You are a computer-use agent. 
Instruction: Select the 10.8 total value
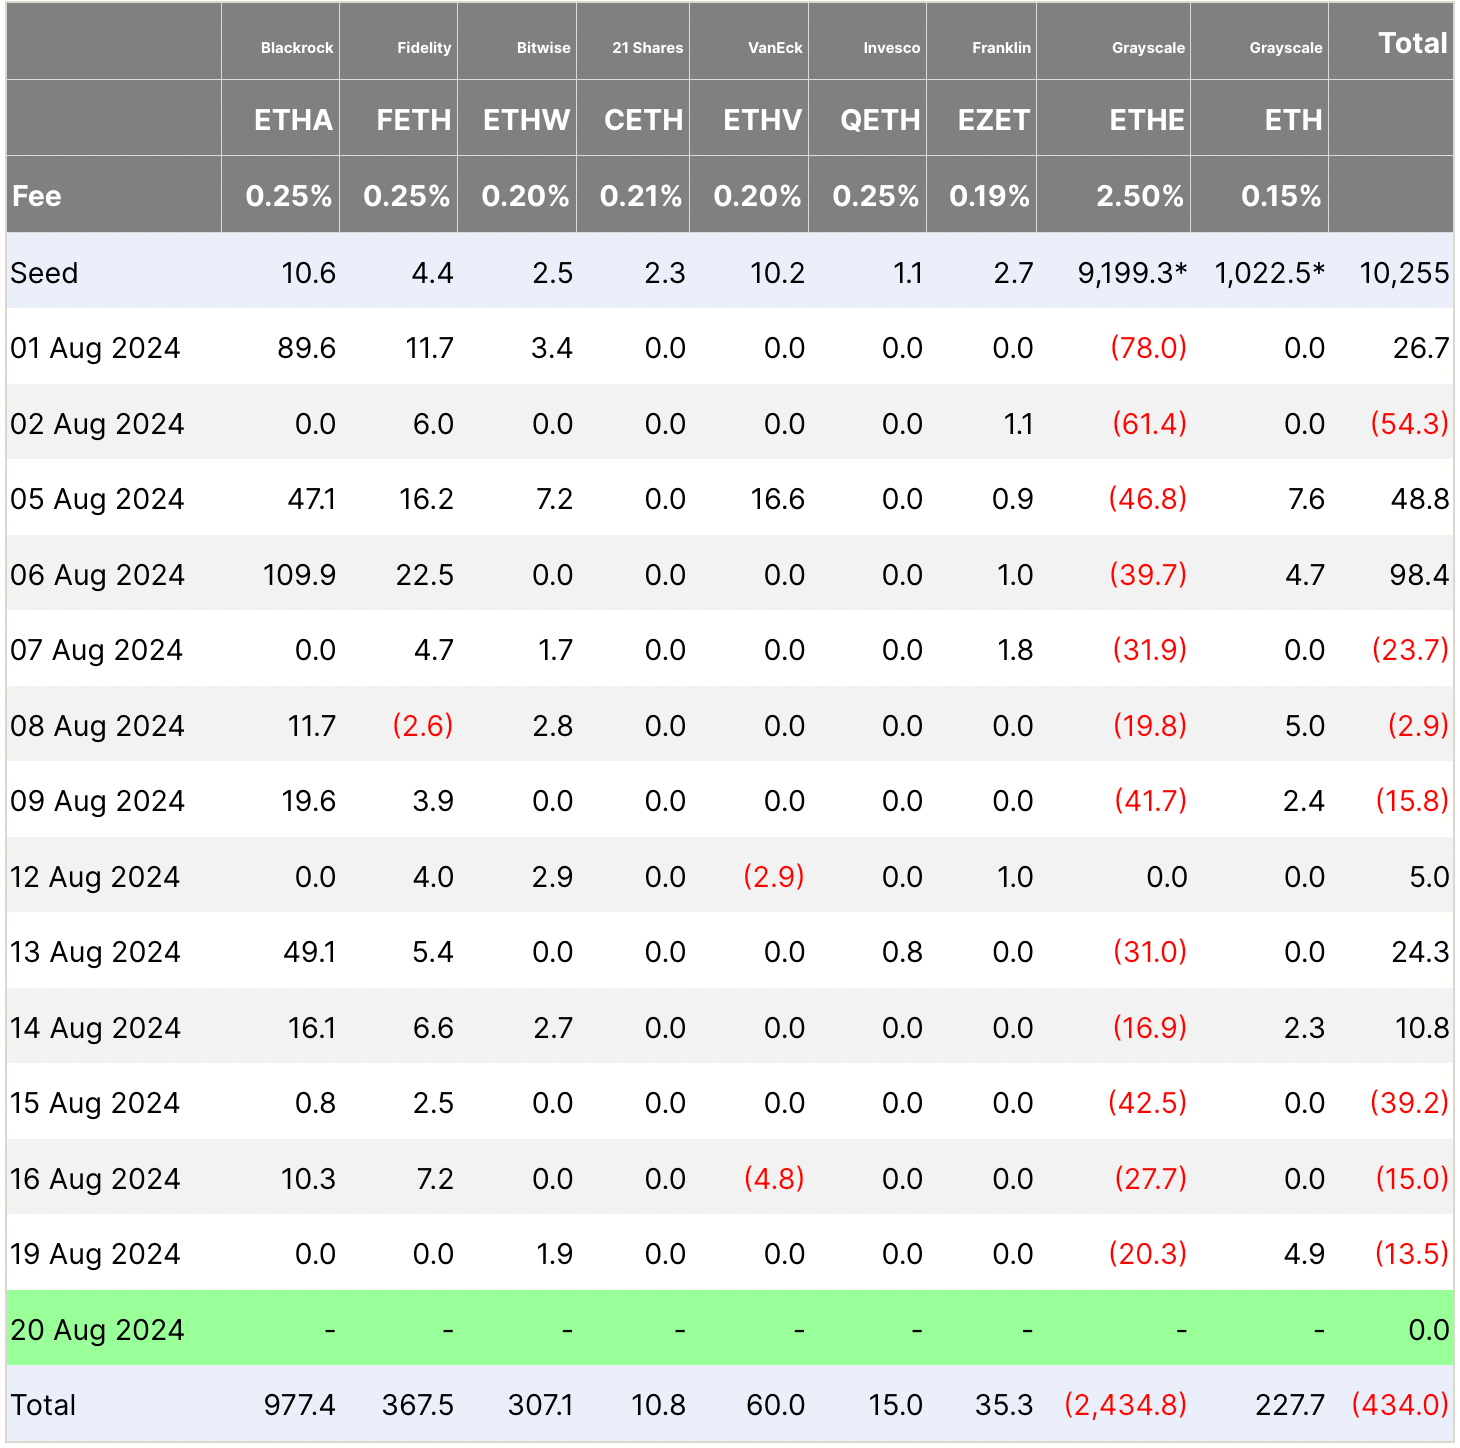(x=1422, y=1028)
